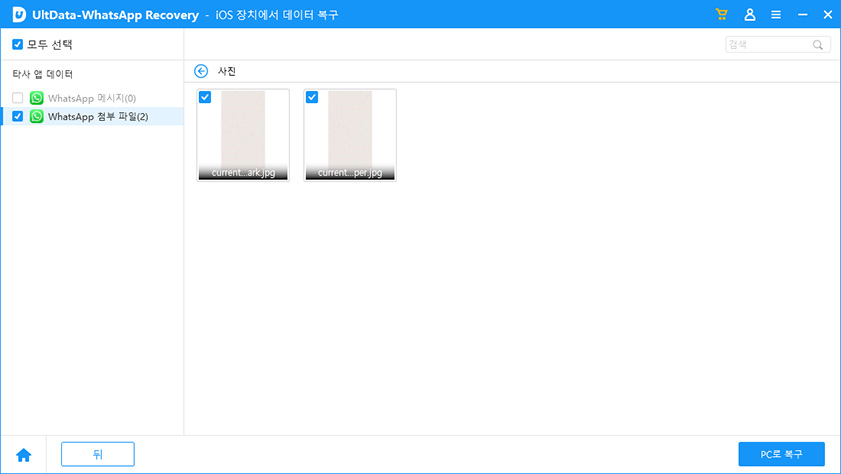Uncheck the WhatsApp 첨부 파일 checkbox

pos(17,116)
